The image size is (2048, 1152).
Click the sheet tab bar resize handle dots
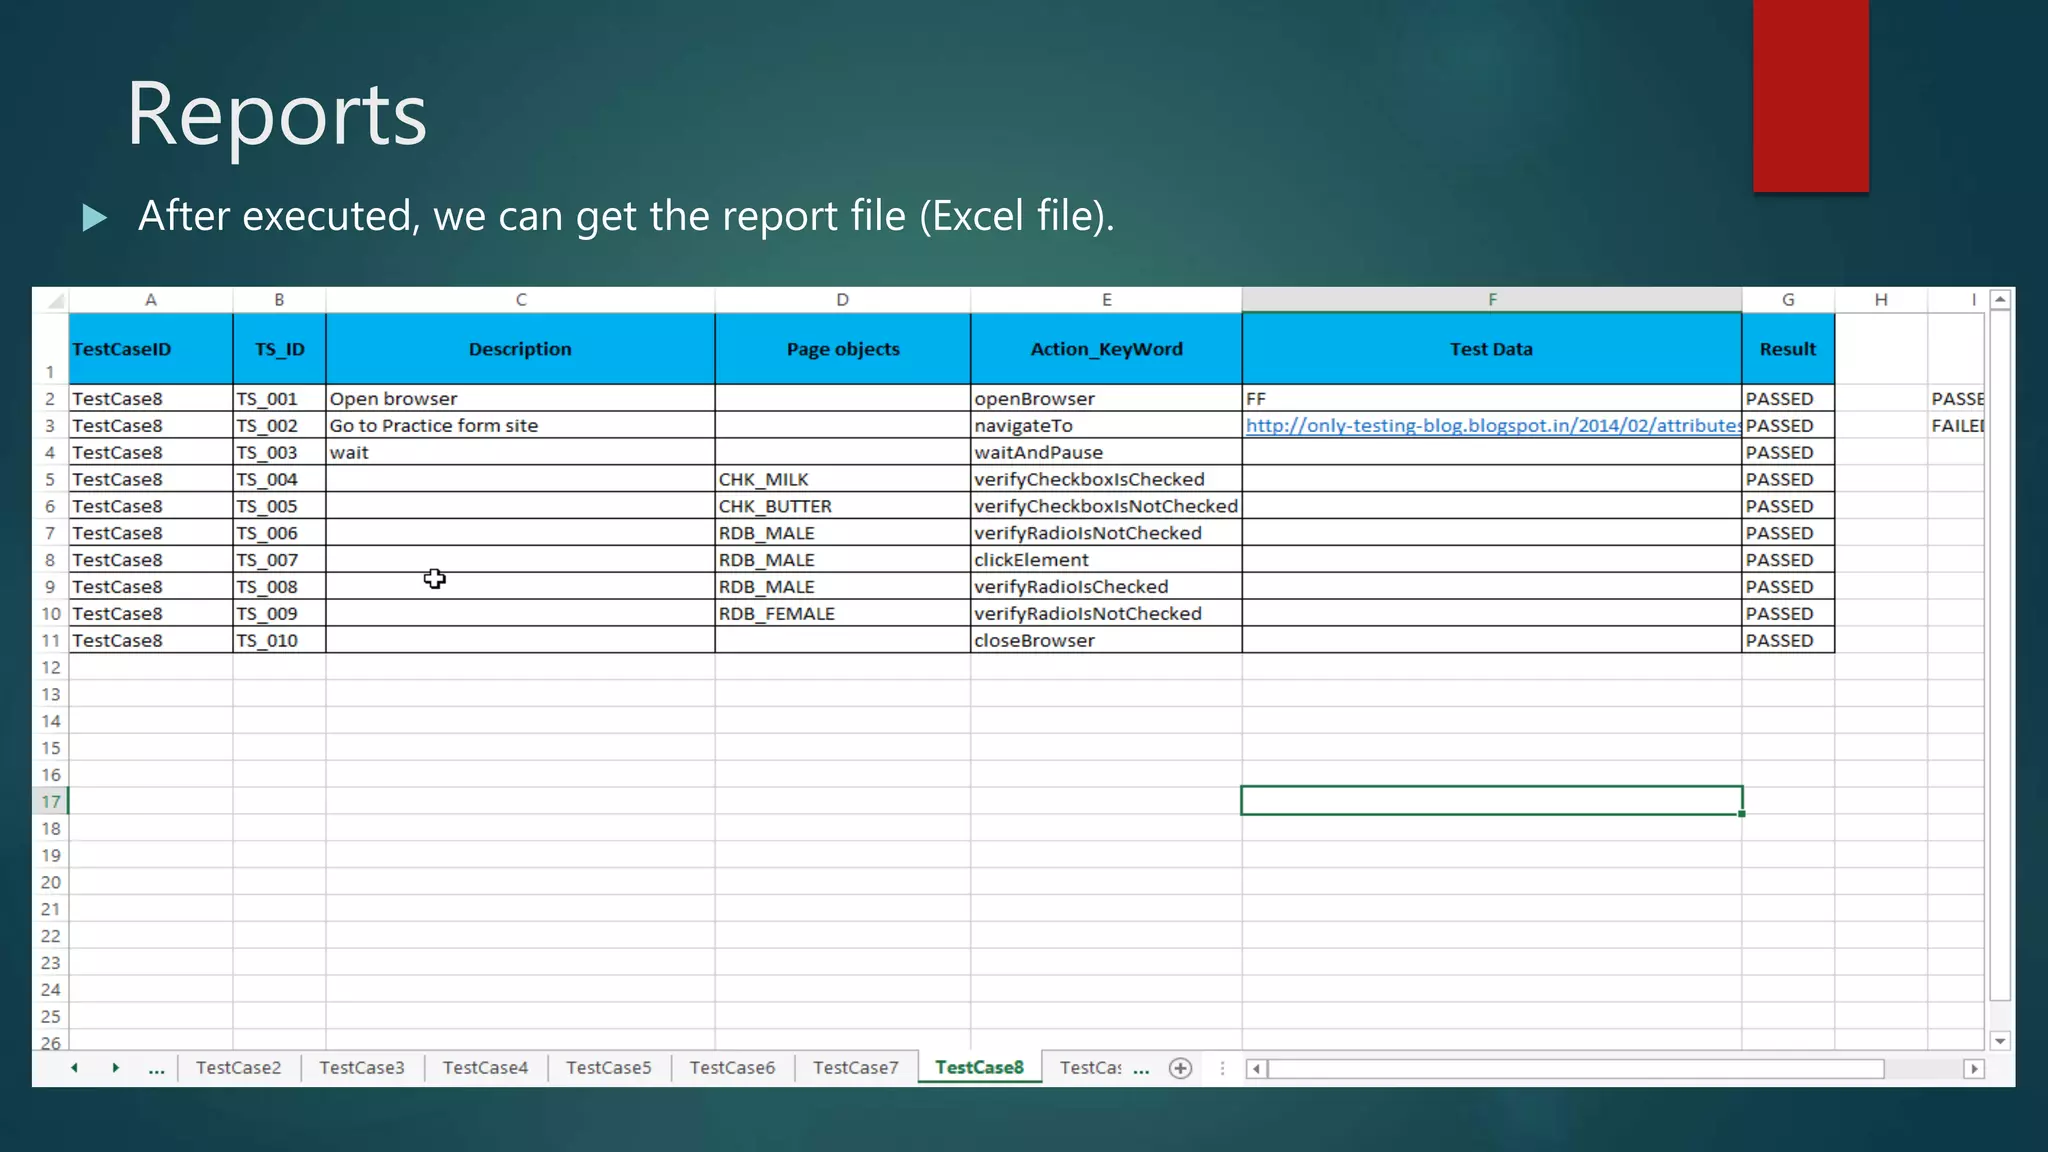tap(1222, 1068)
